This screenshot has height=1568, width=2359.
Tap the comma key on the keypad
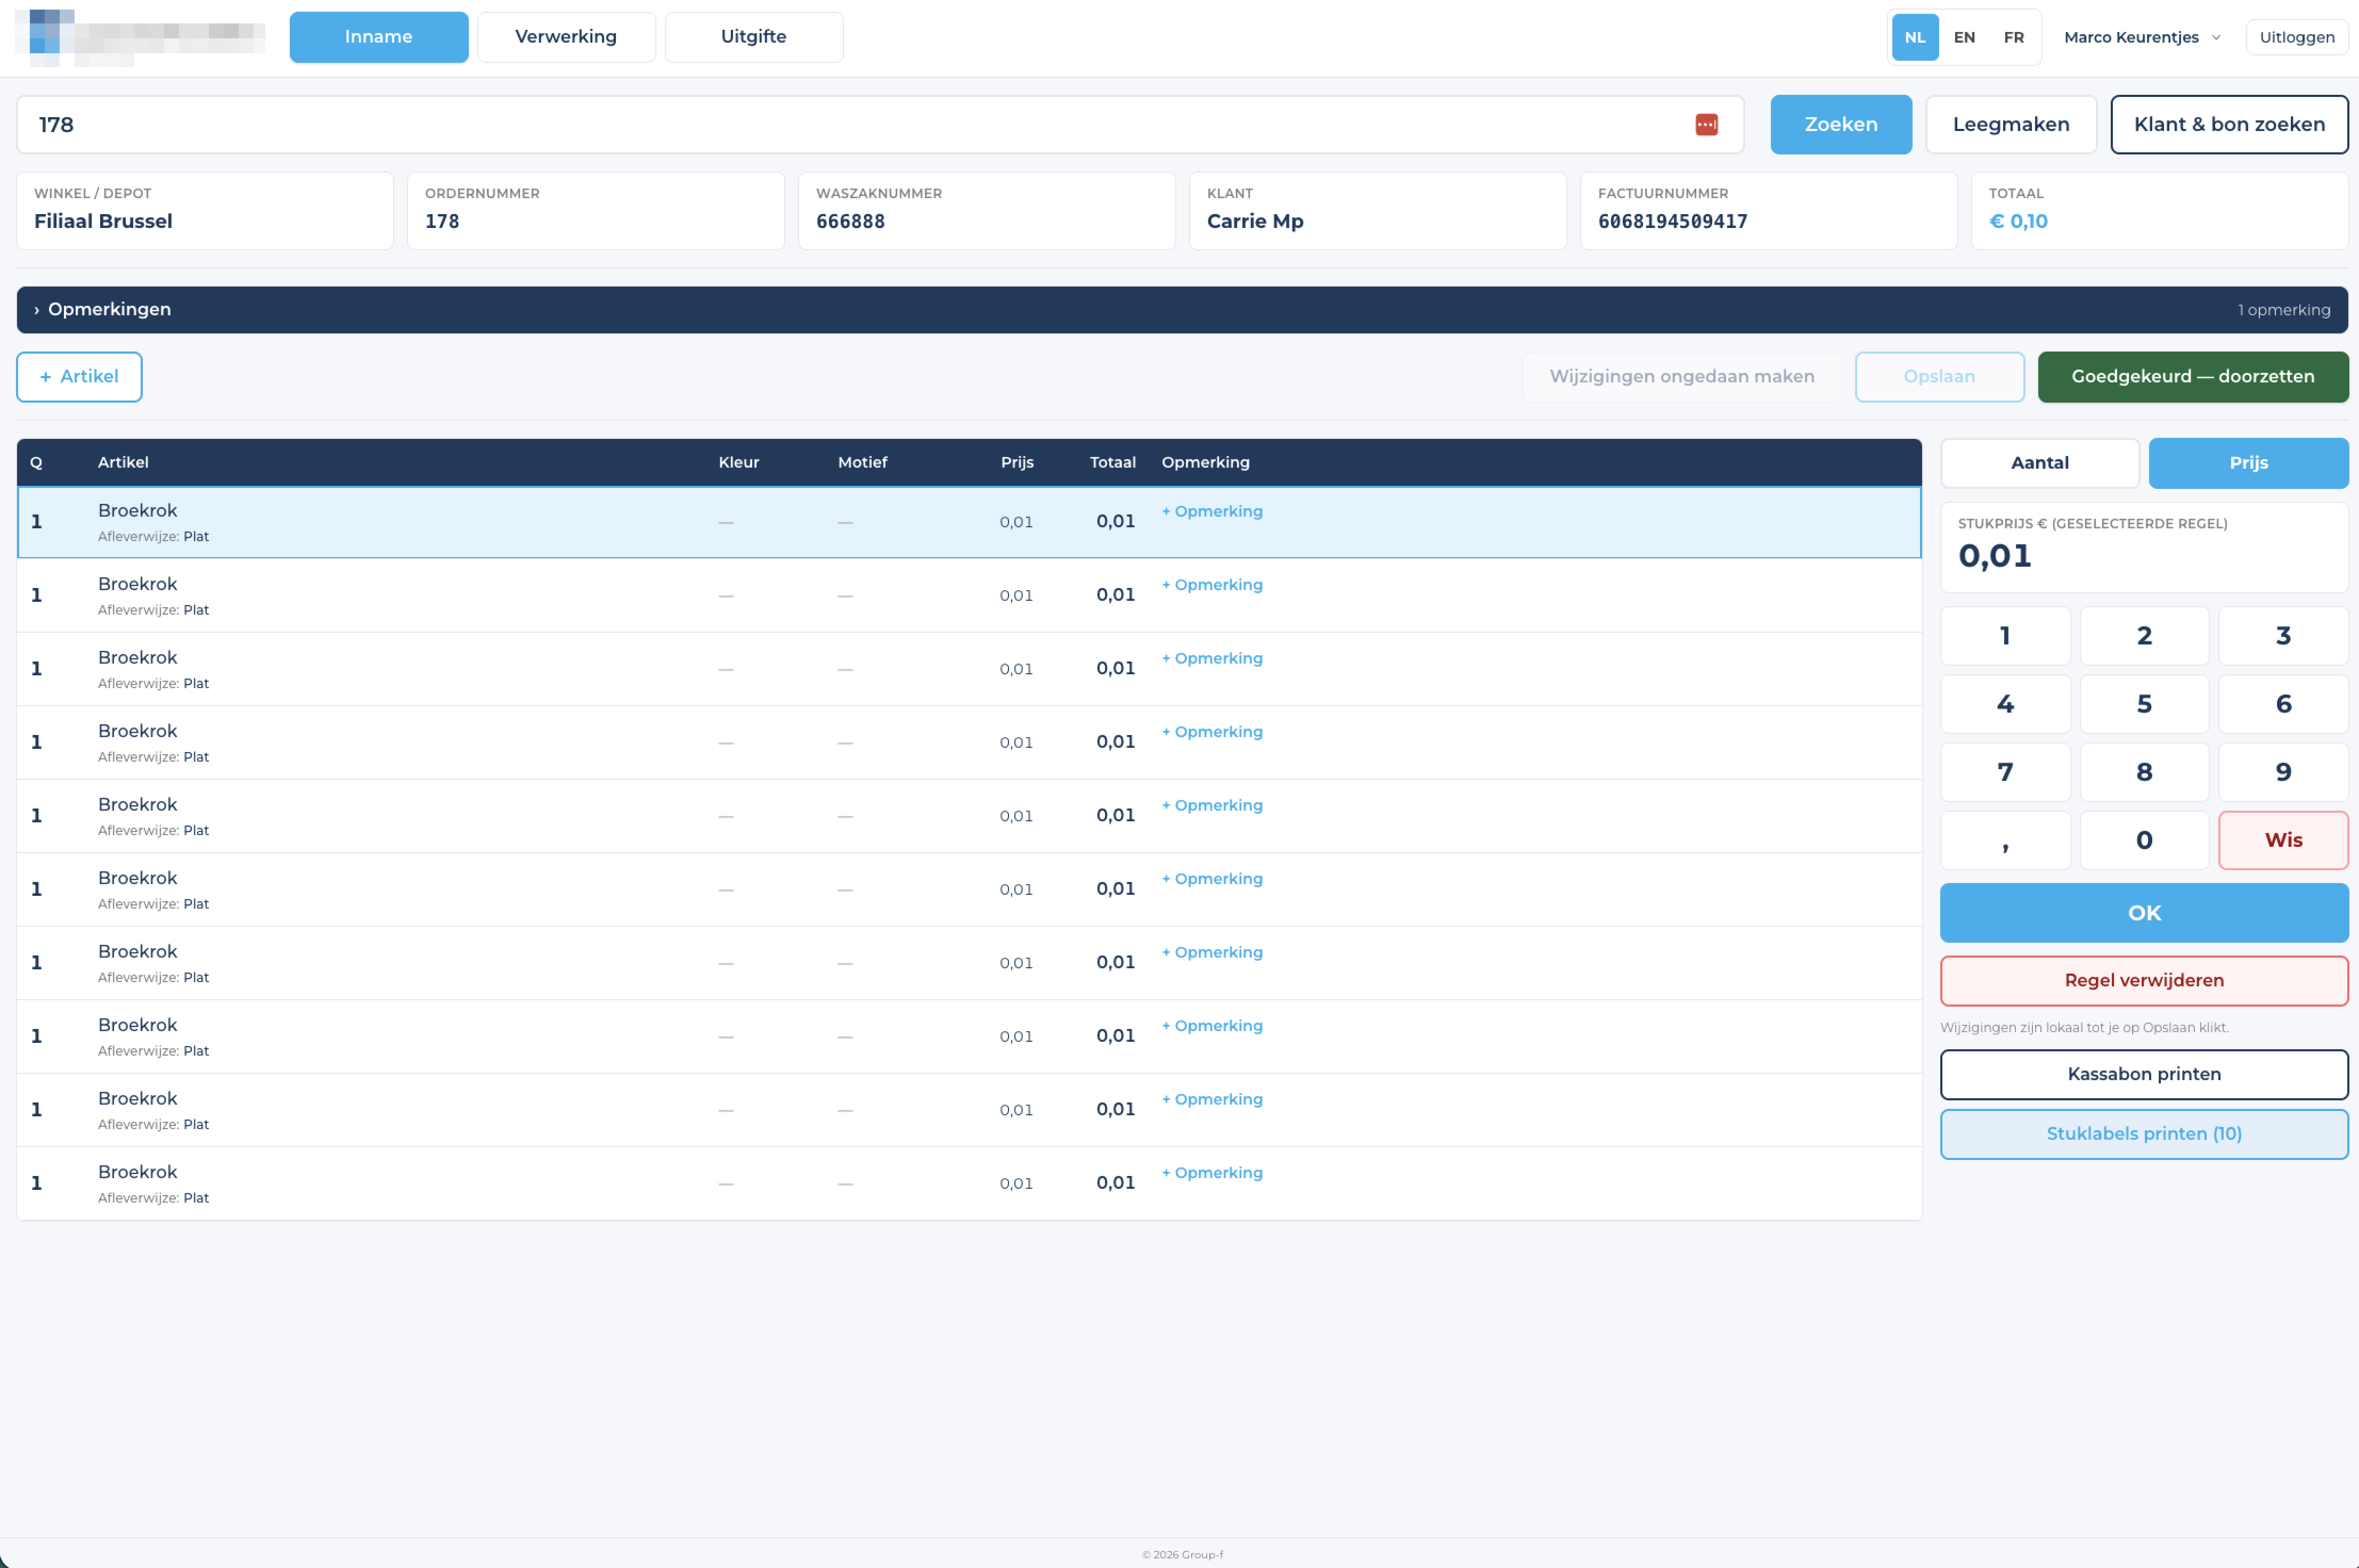(2005, 840)
